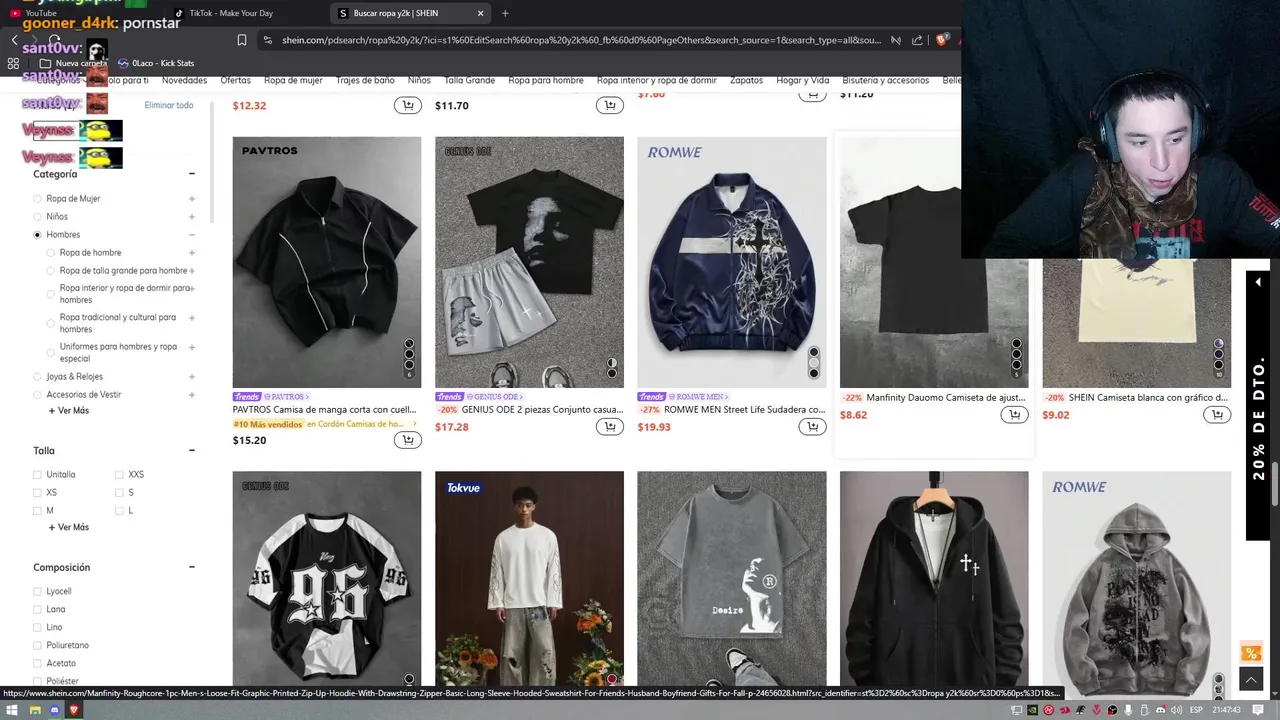Collapse the Categoría filter section
This screenshot has height=720, width=1280.
click(x=191, y=174)
